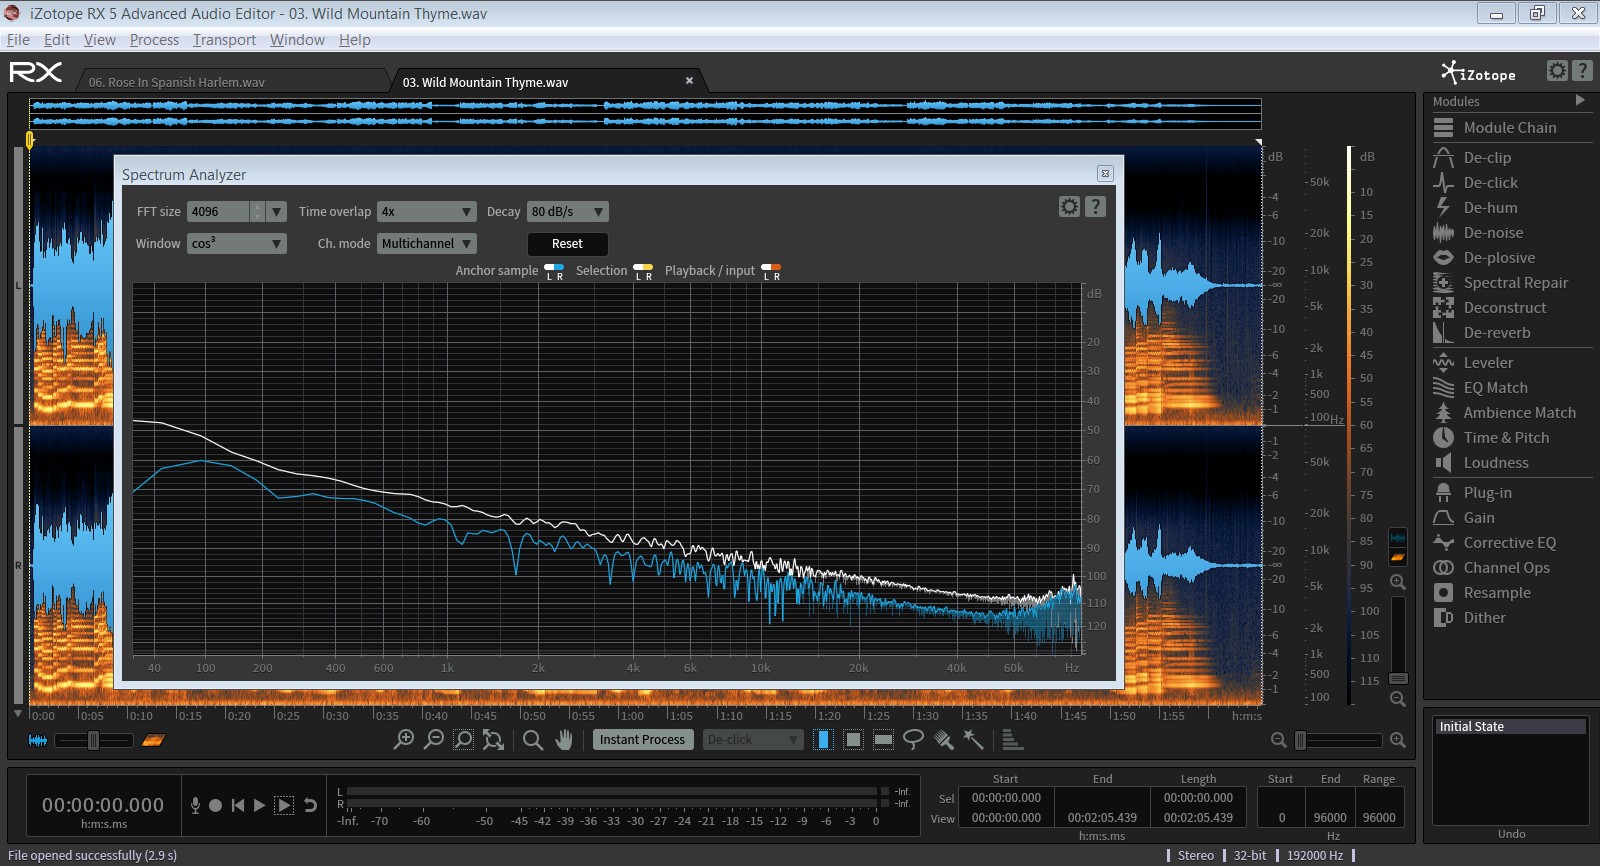This screenshot has width=1600, height=866.
Task: Open the Time overlap dropdown
Action: tap(427, 212)
